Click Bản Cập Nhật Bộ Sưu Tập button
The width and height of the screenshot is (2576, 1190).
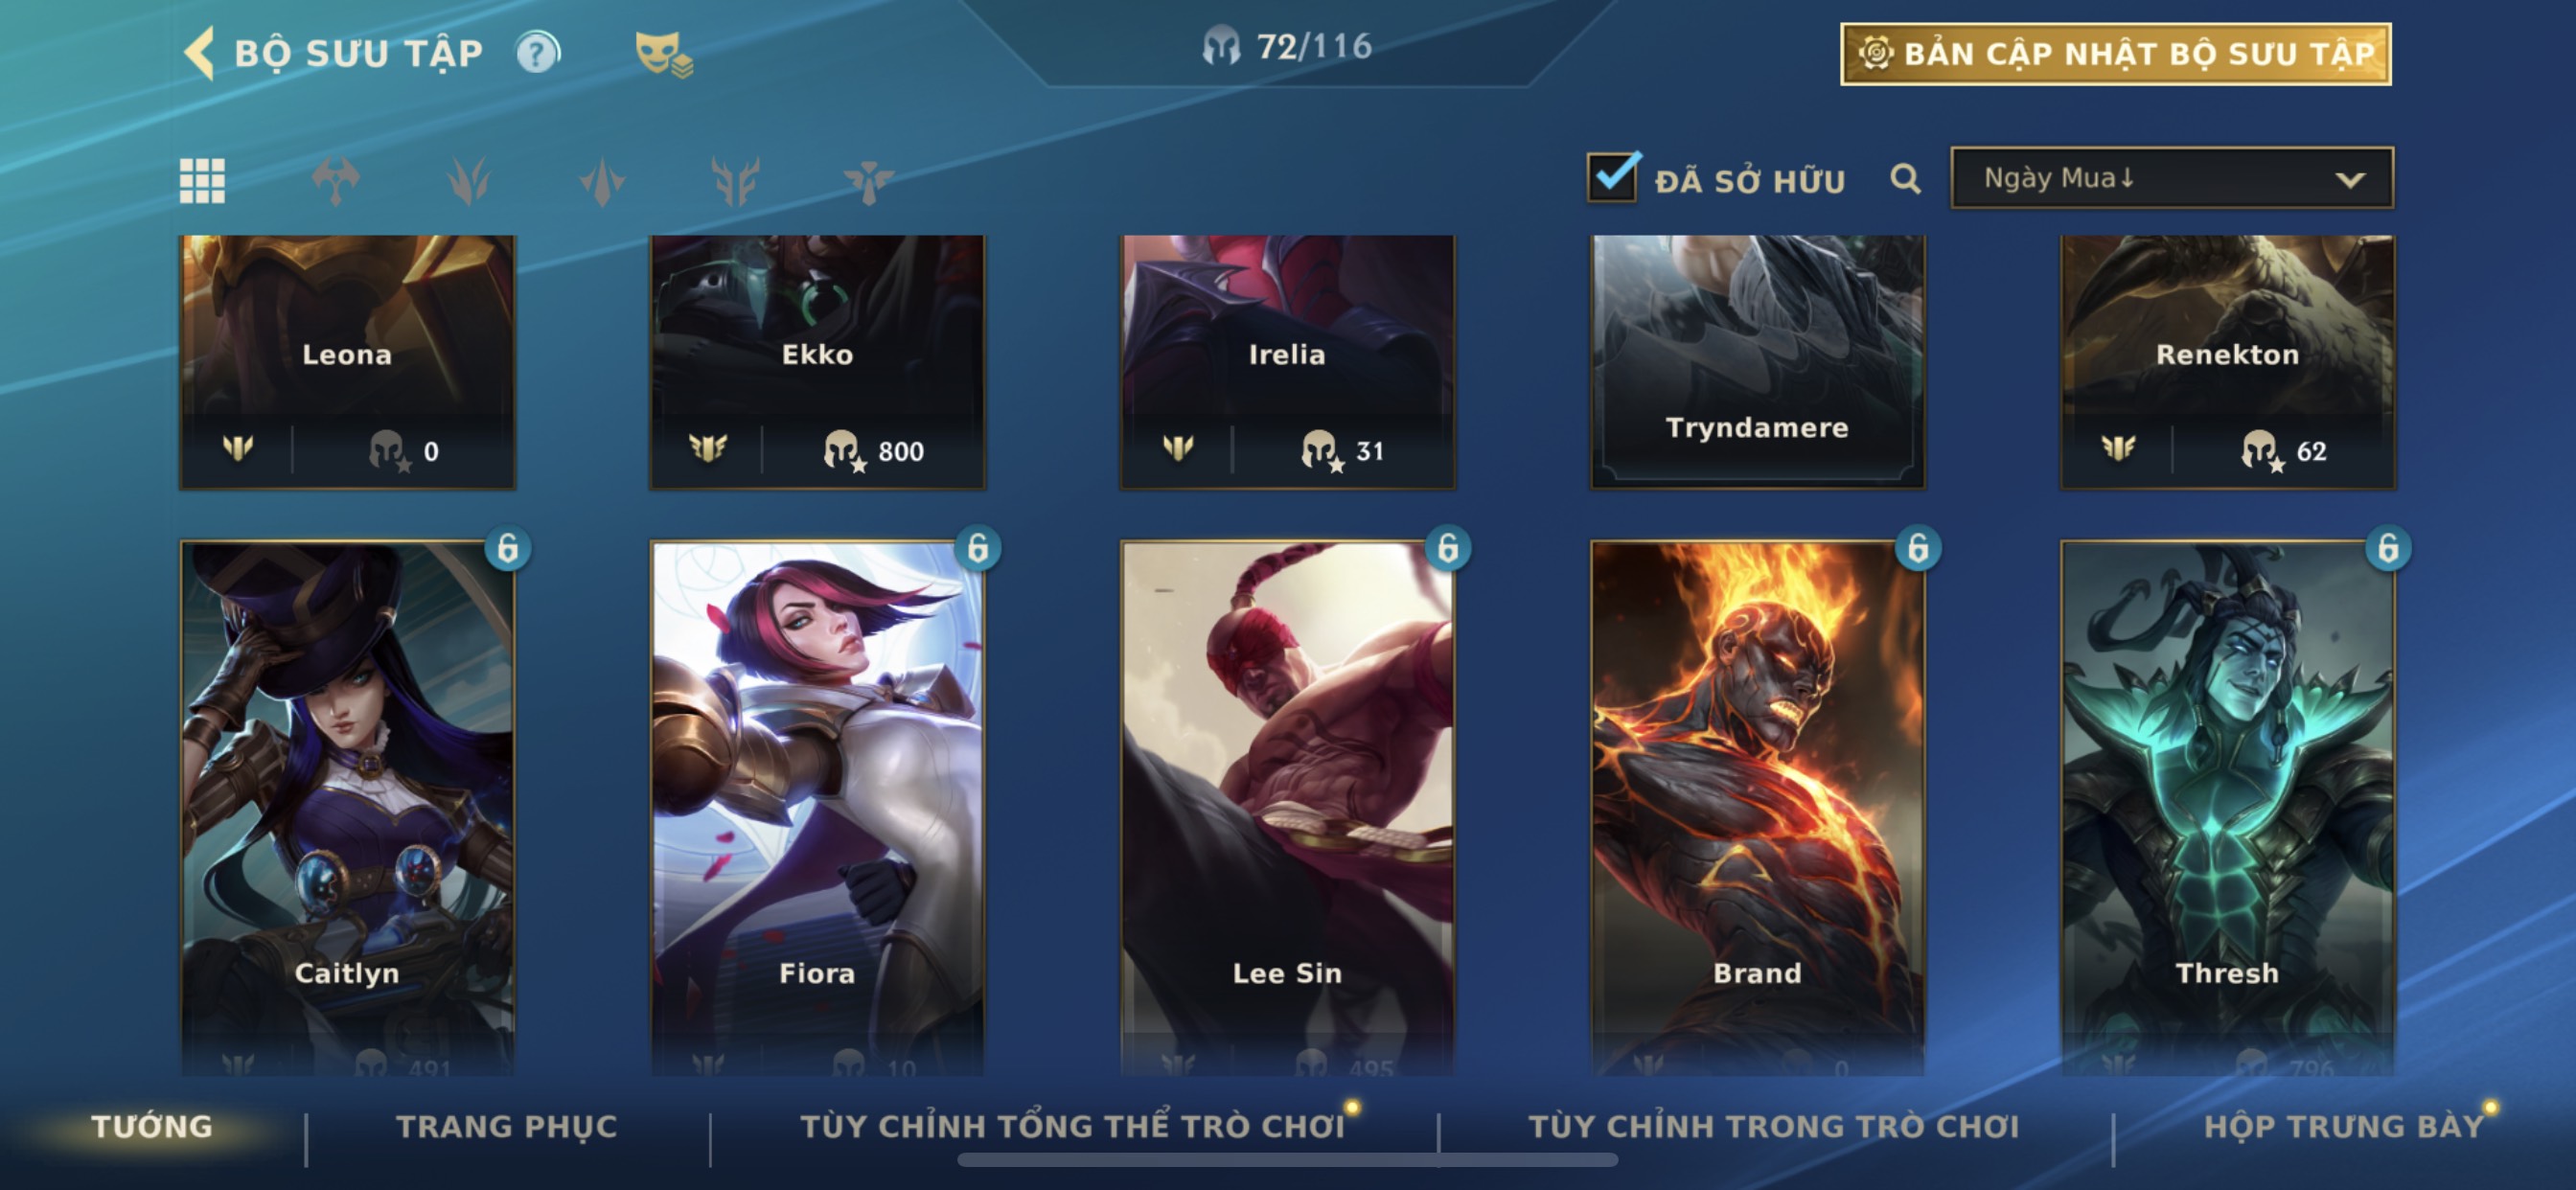(x=2116, y=54)
